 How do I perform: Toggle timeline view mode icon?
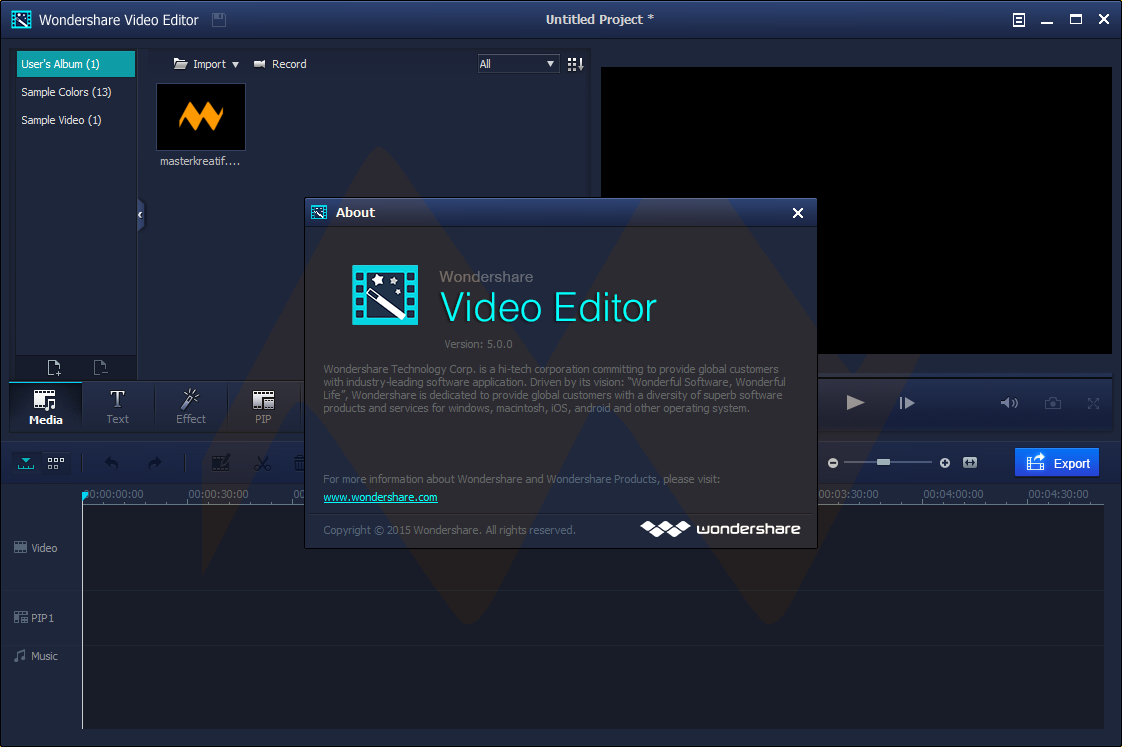click(x=26, y=463)
